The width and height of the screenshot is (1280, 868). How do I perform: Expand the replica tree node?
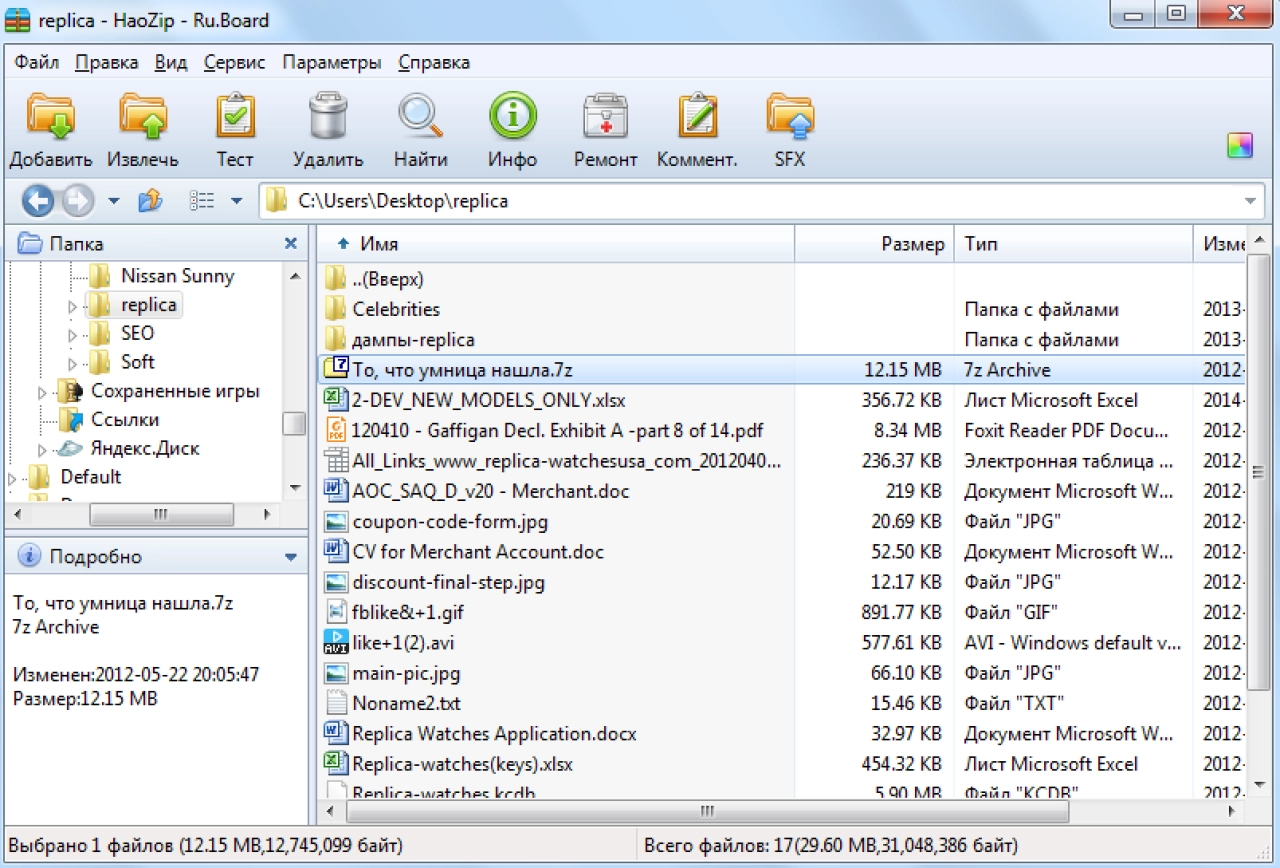pos(72,305)
